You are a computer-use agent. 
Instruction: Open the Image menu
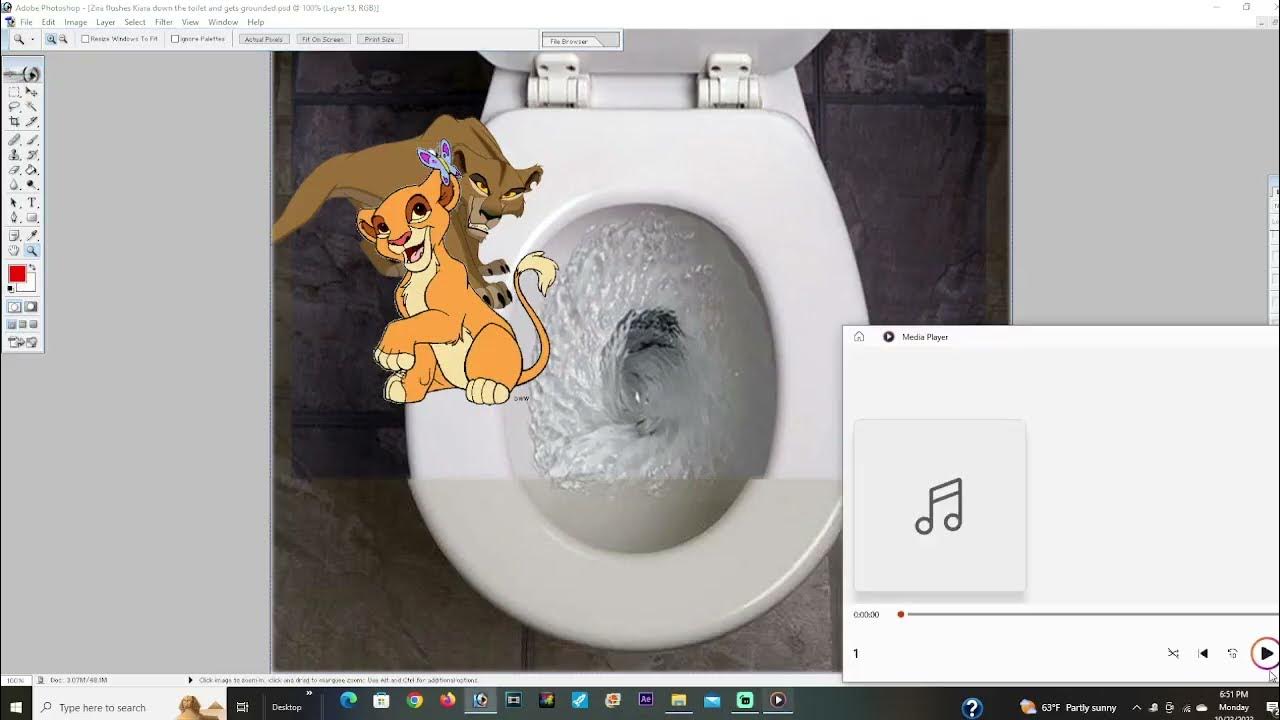(x=76, y=22)
